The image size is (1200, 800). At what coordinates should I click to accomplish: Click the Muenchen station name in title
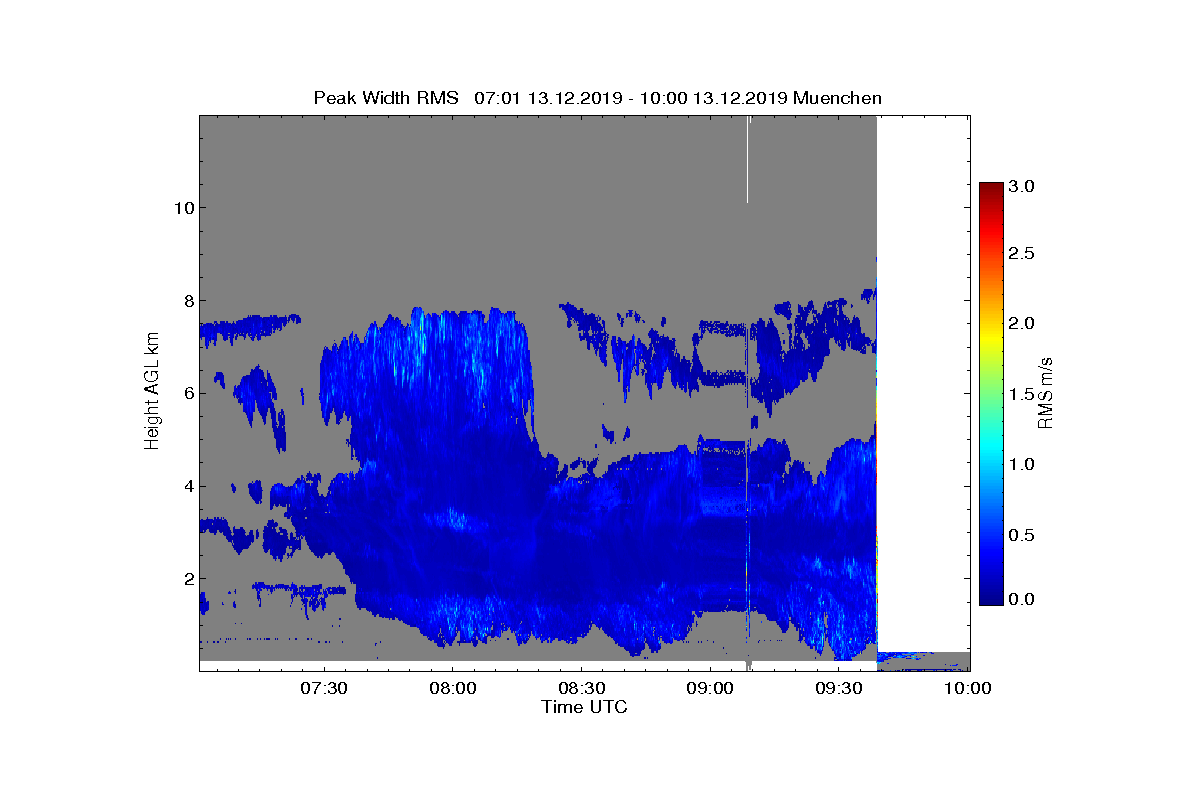(x=837, y=98)
